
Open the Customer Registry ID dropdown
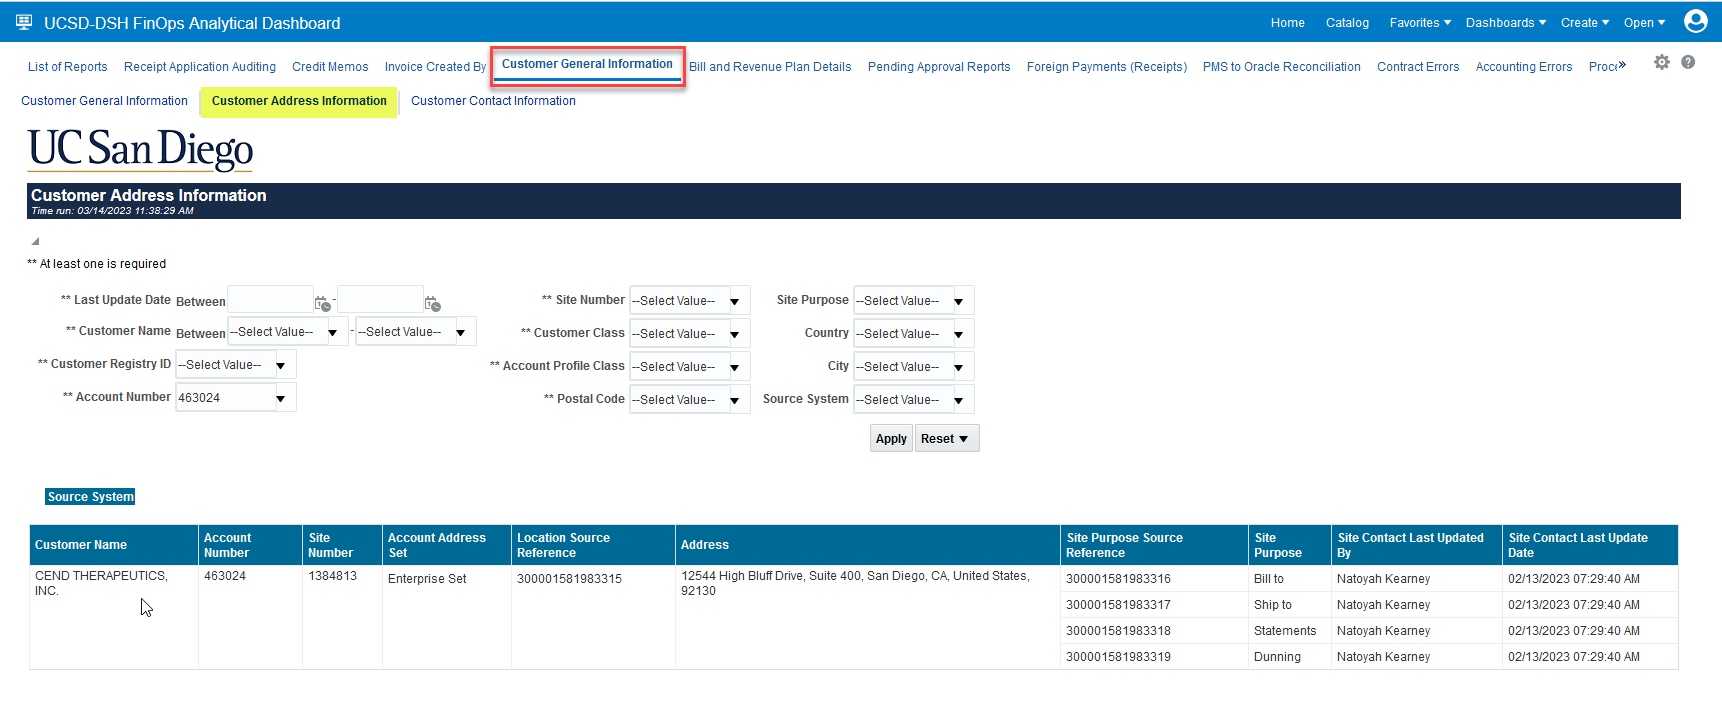(280, 365)
